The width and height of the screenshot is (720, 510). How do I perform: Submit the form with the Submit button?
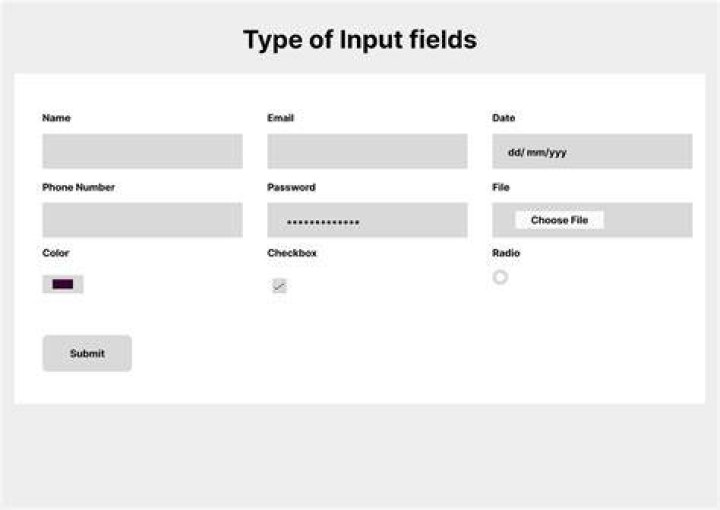(87, 353)
